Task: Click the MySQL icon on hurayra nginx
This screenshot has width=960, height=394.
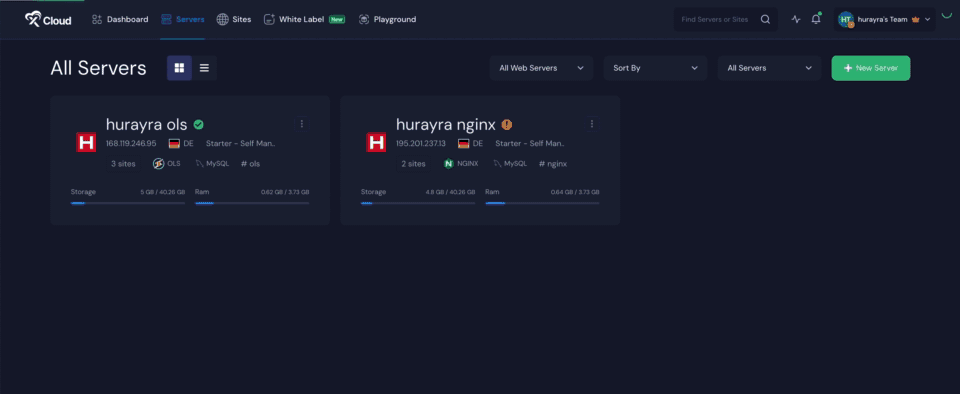Action: click(x=497, y=164)
